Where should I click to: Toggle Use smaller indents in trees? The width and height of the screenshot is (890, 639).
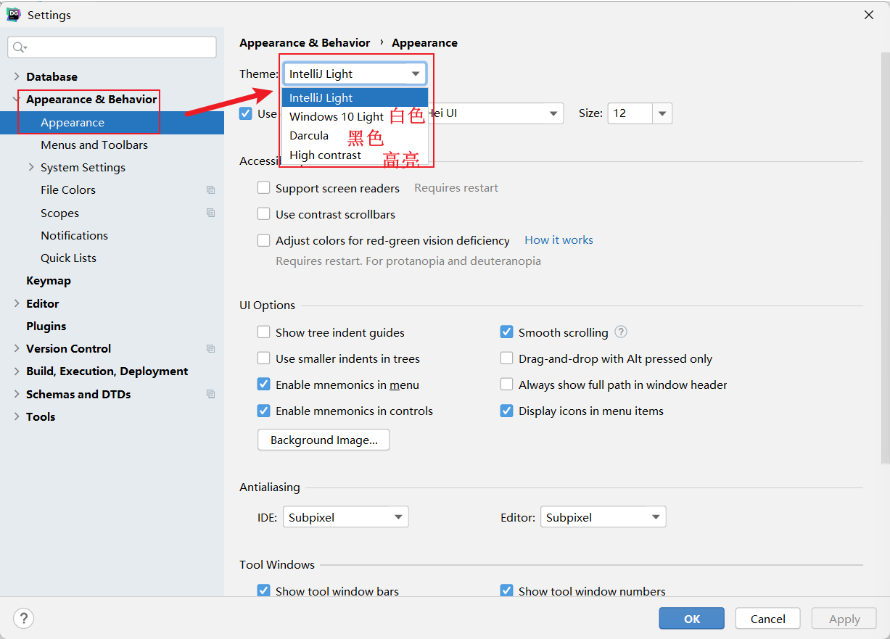pyautogui.click(x=263, y=358)
